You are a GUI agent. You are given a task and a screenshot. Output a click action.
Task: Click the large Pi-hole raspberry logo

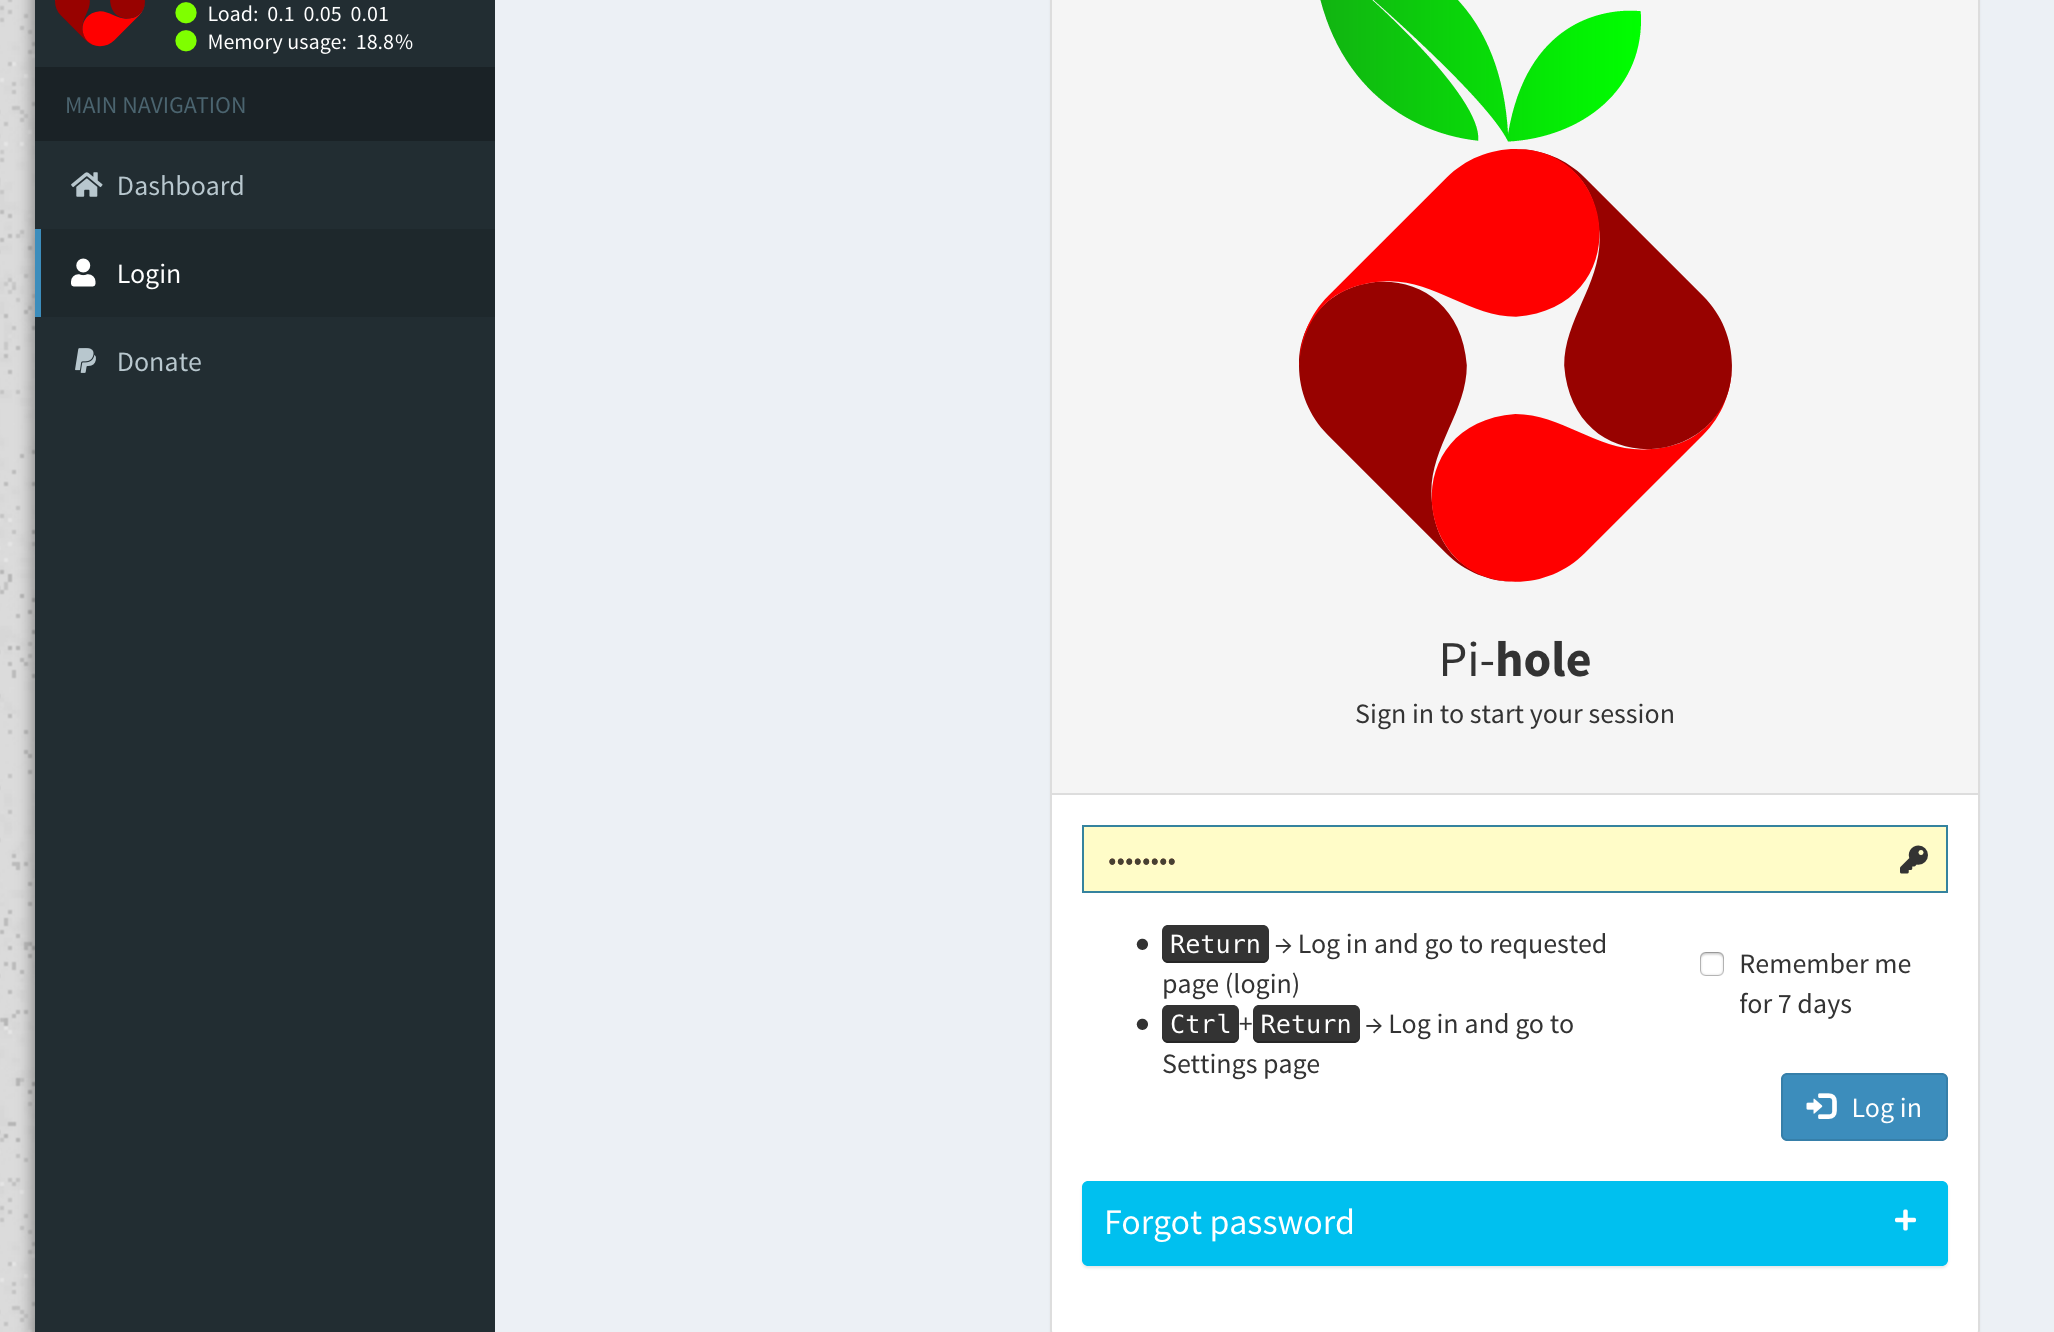click(1515, 290)
